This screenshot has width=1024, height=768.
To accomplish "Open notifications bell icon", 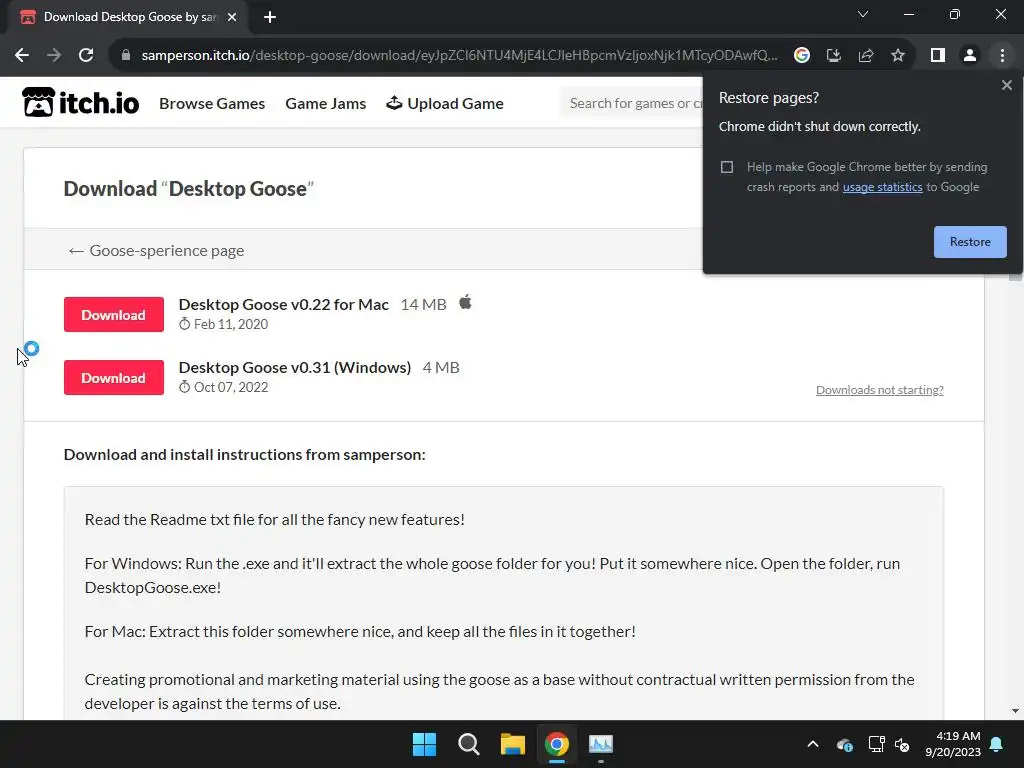I will point(997,744).
